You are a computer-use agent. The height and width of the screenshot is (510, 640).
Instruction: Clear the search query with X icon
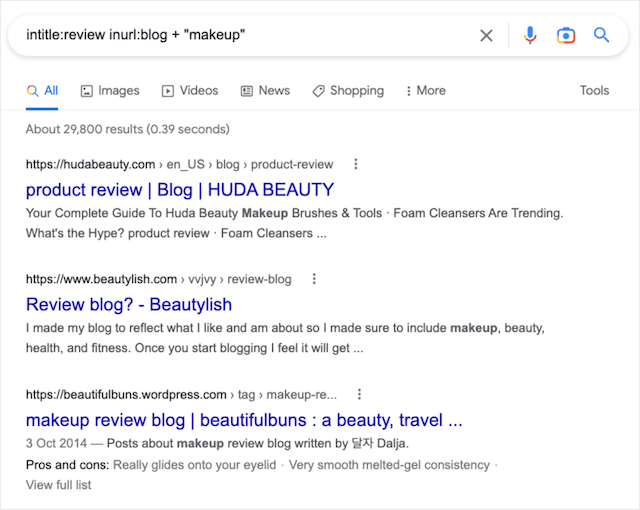486,36
